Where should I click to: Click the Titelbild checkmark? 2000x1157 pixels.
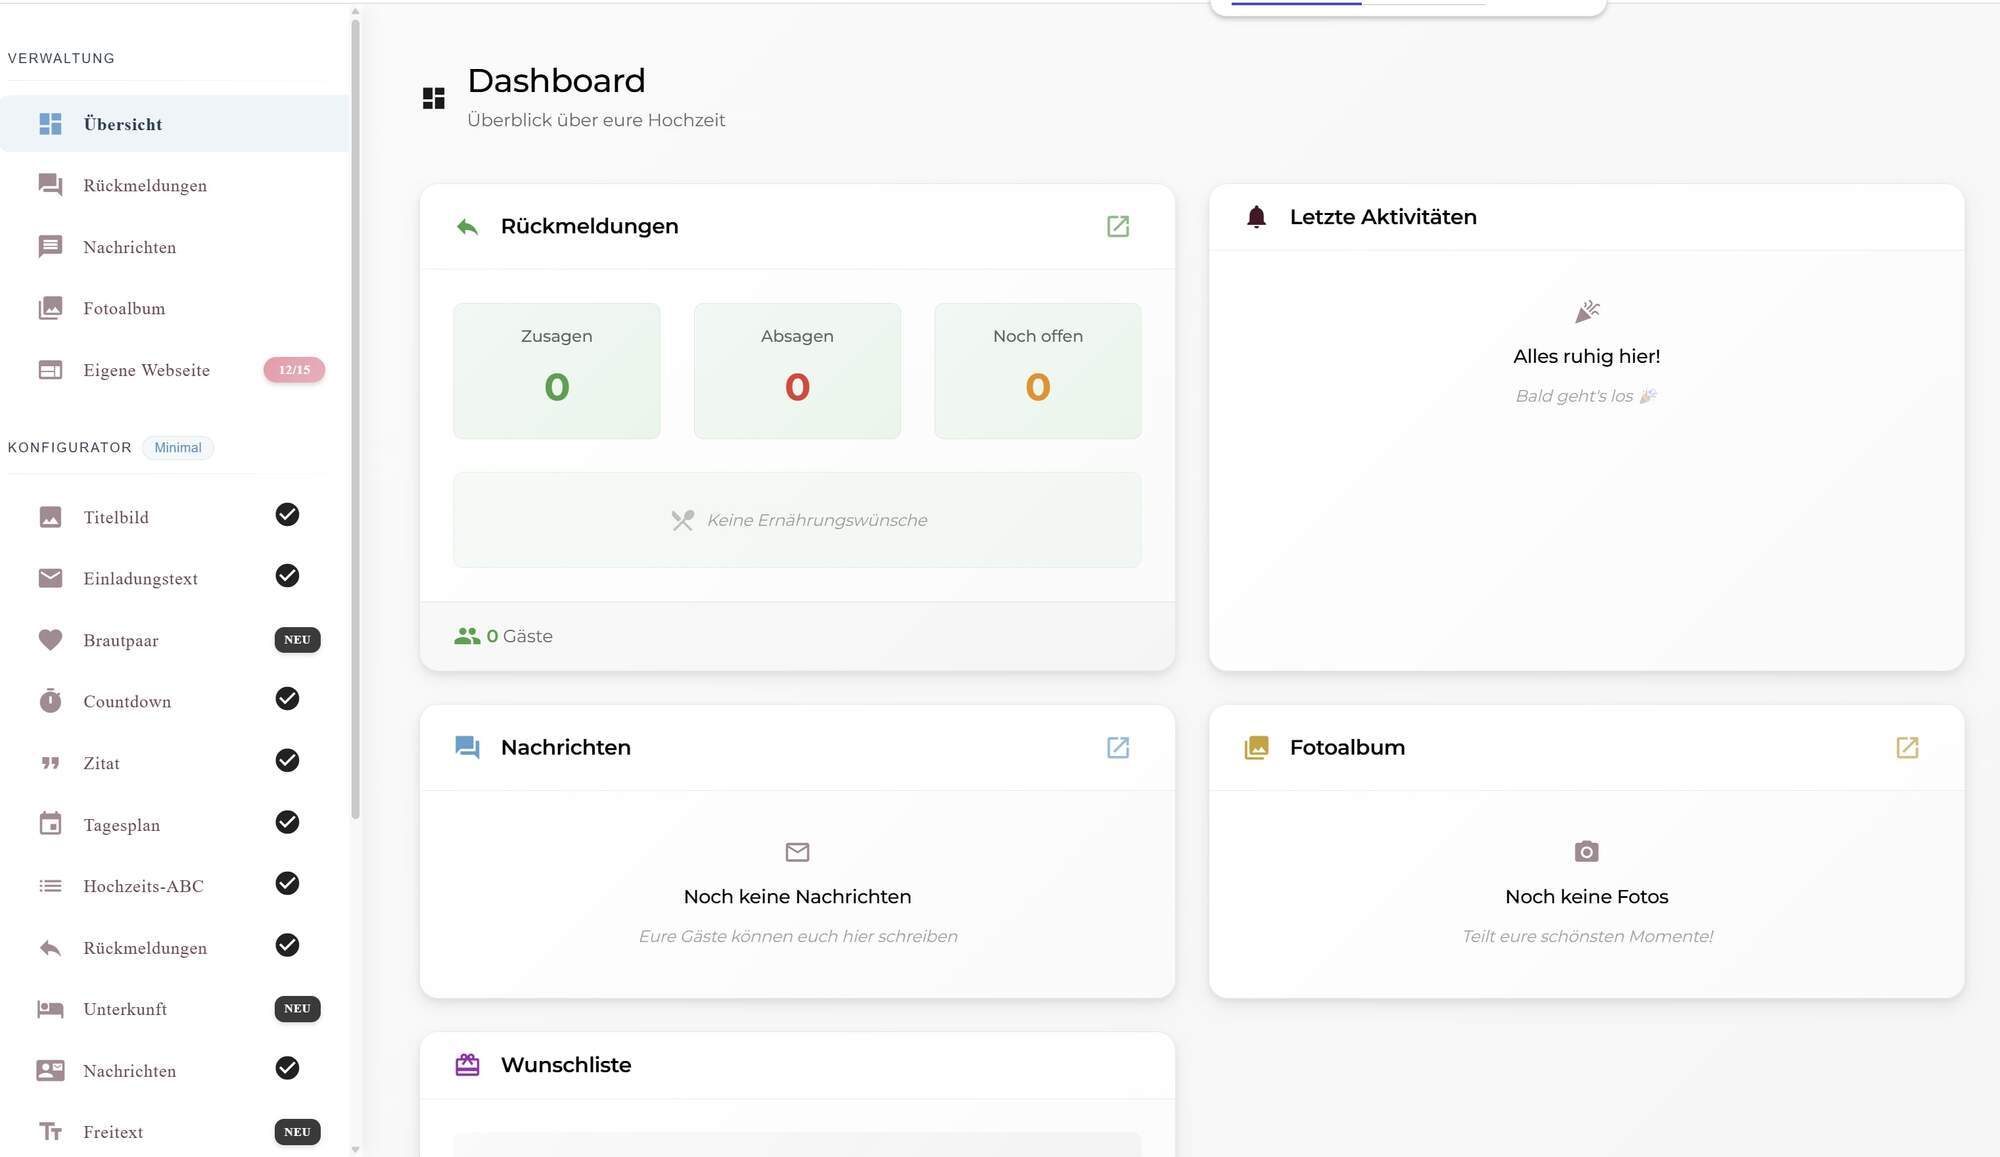(x=287, y=514)
